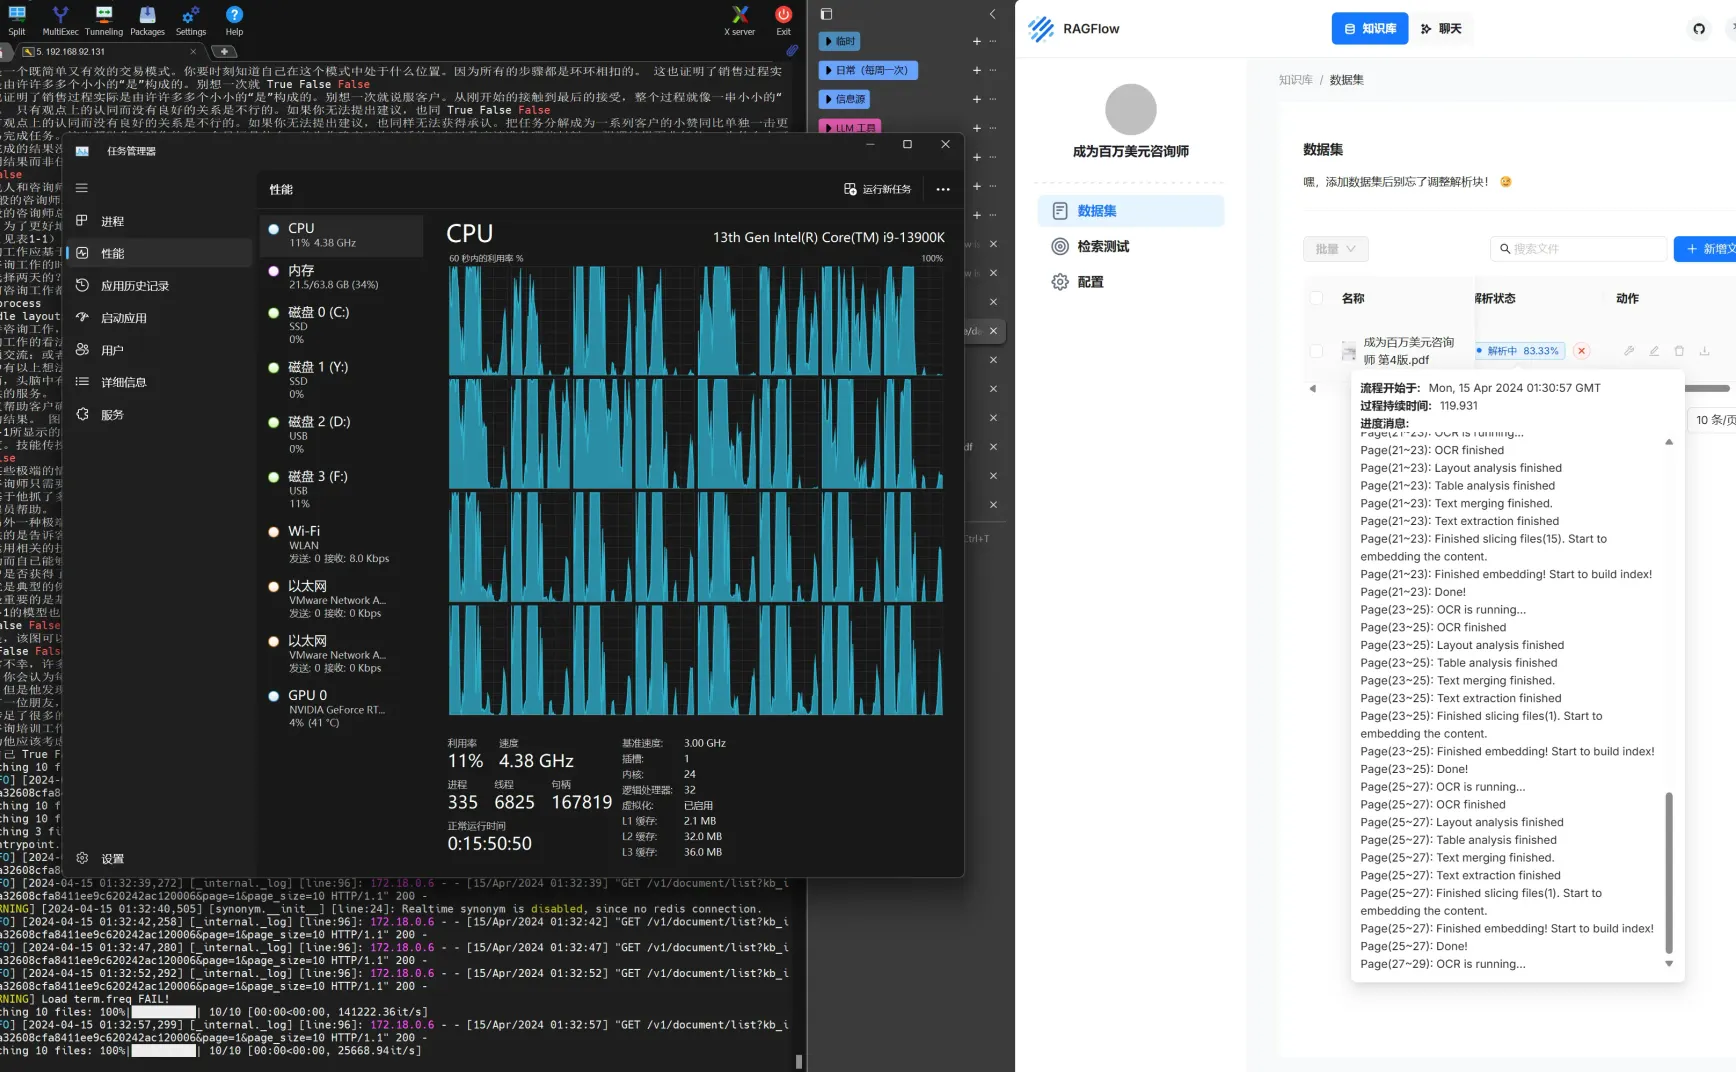Check the box for 成为百万美元咨询师 PDF row
The image size is (1736, 1072).
click(x=1316, y=351)
